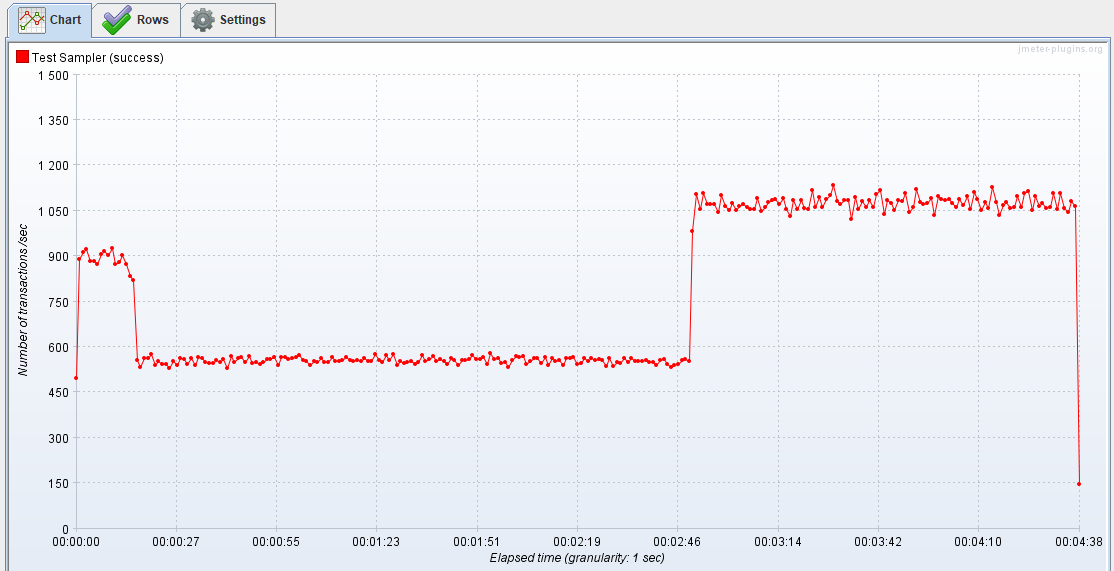Click the Settings gear icon

click(x=202, y=20)
